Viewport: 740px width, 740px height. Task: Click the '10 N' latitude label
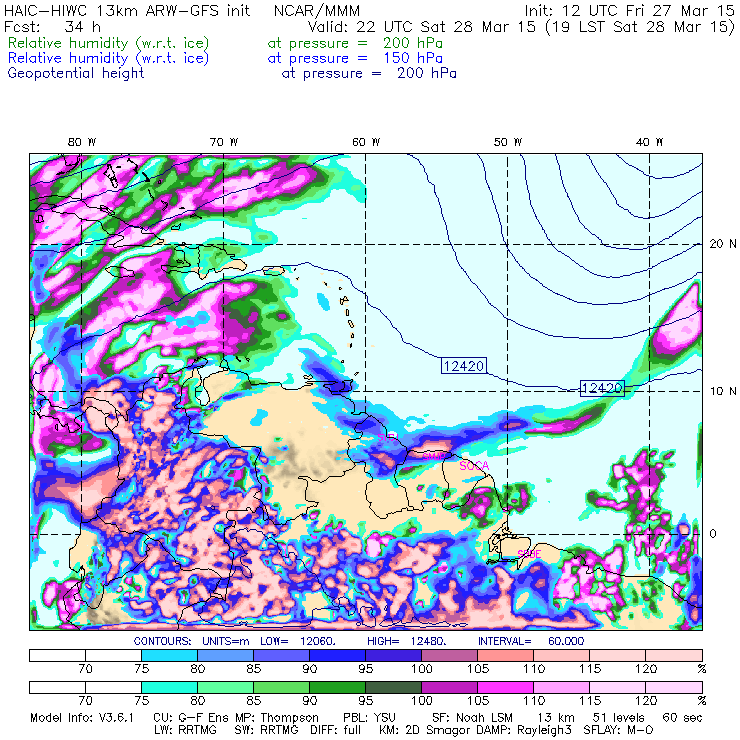pos(723,391)
